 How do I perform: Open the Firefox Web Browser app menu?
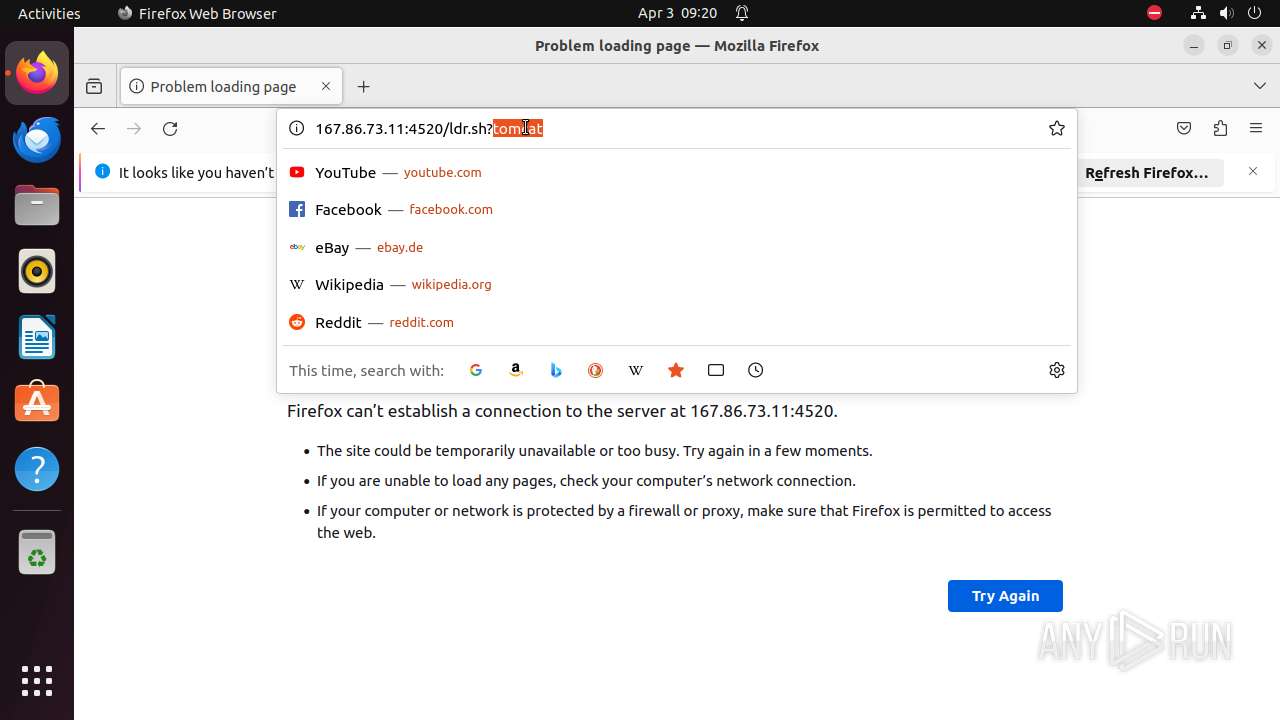point(197,13)
